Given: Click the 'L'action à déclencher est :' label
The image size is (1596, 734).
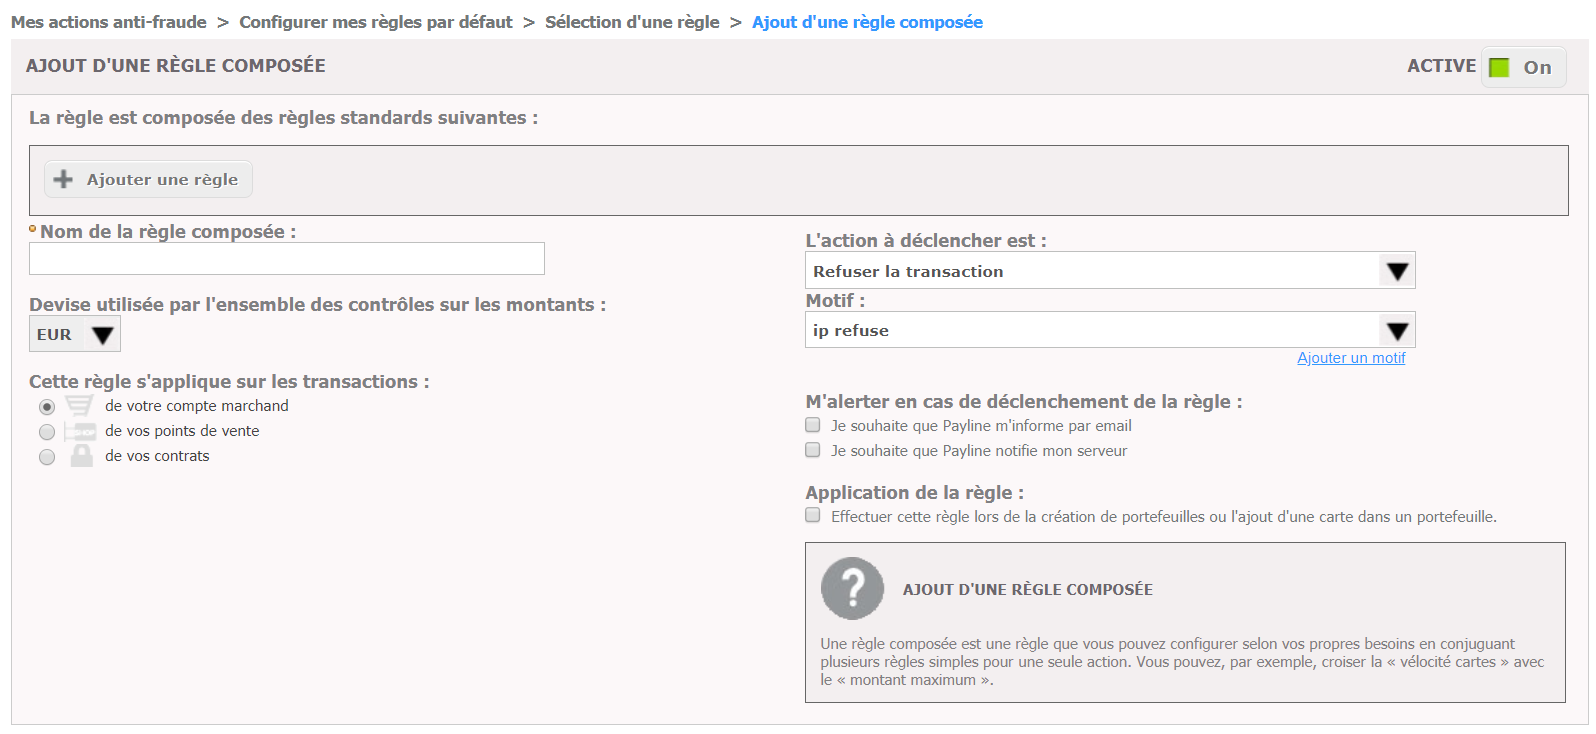Looking at the screenshot, I should 926,240.
